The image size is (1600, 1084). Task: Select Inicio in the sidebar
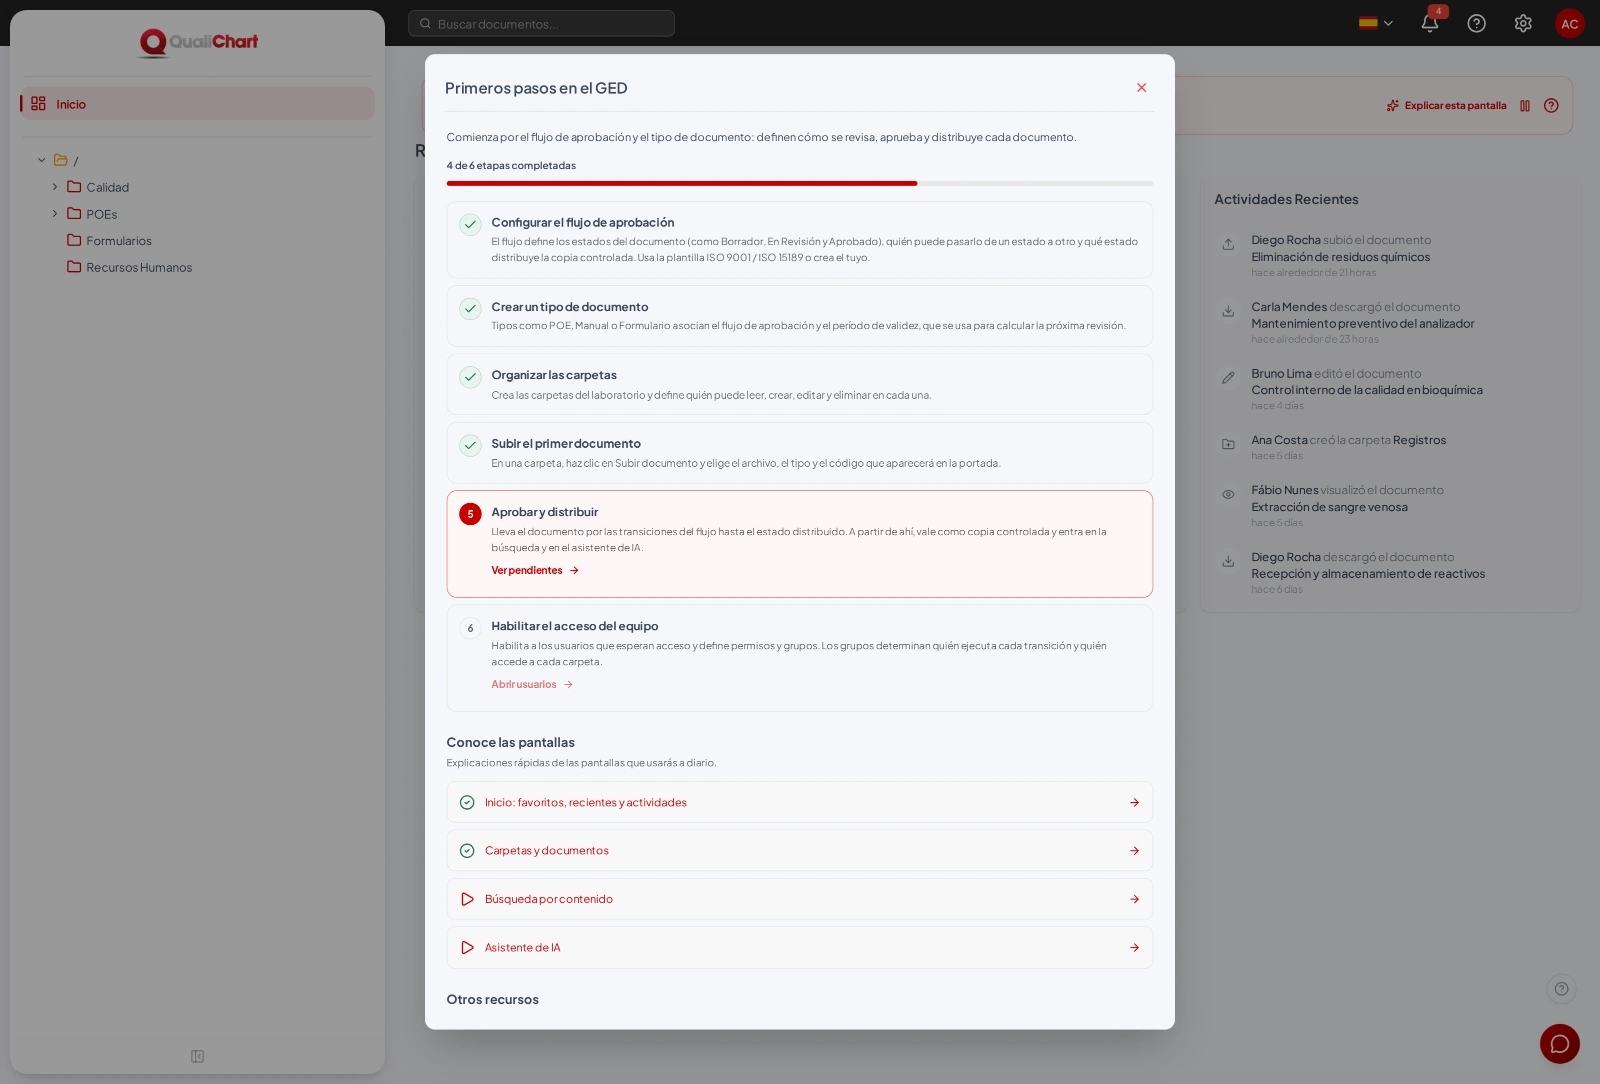coord(197,104)
